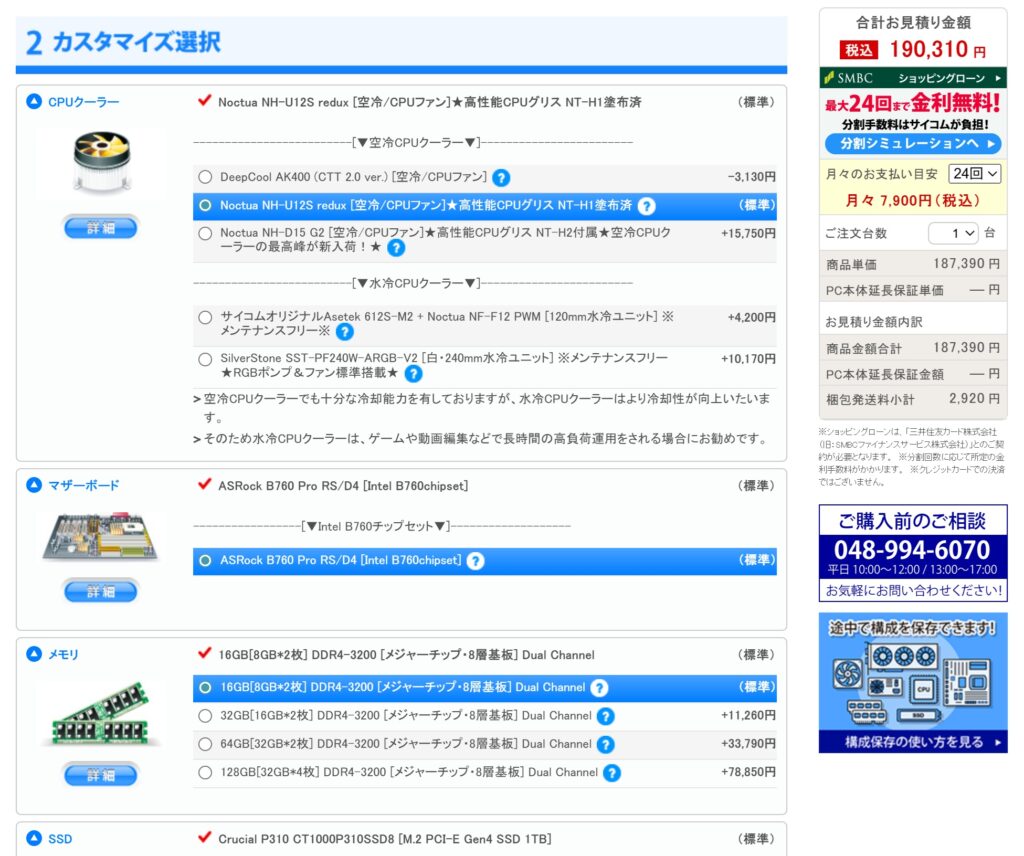Choose the 32GB DDR4-3200 memory option

click(x=205, y=716)
